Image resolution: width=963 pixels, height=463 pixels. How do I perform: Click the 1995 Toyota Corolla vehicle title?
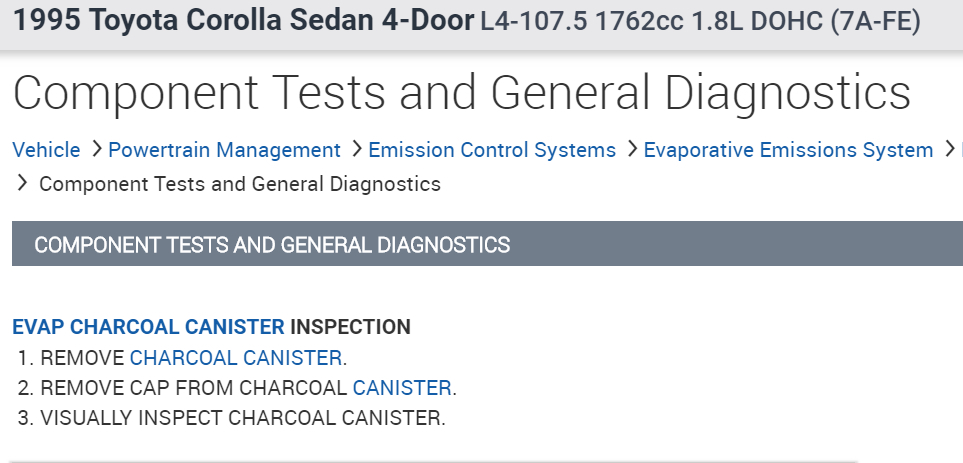point(243,22)
